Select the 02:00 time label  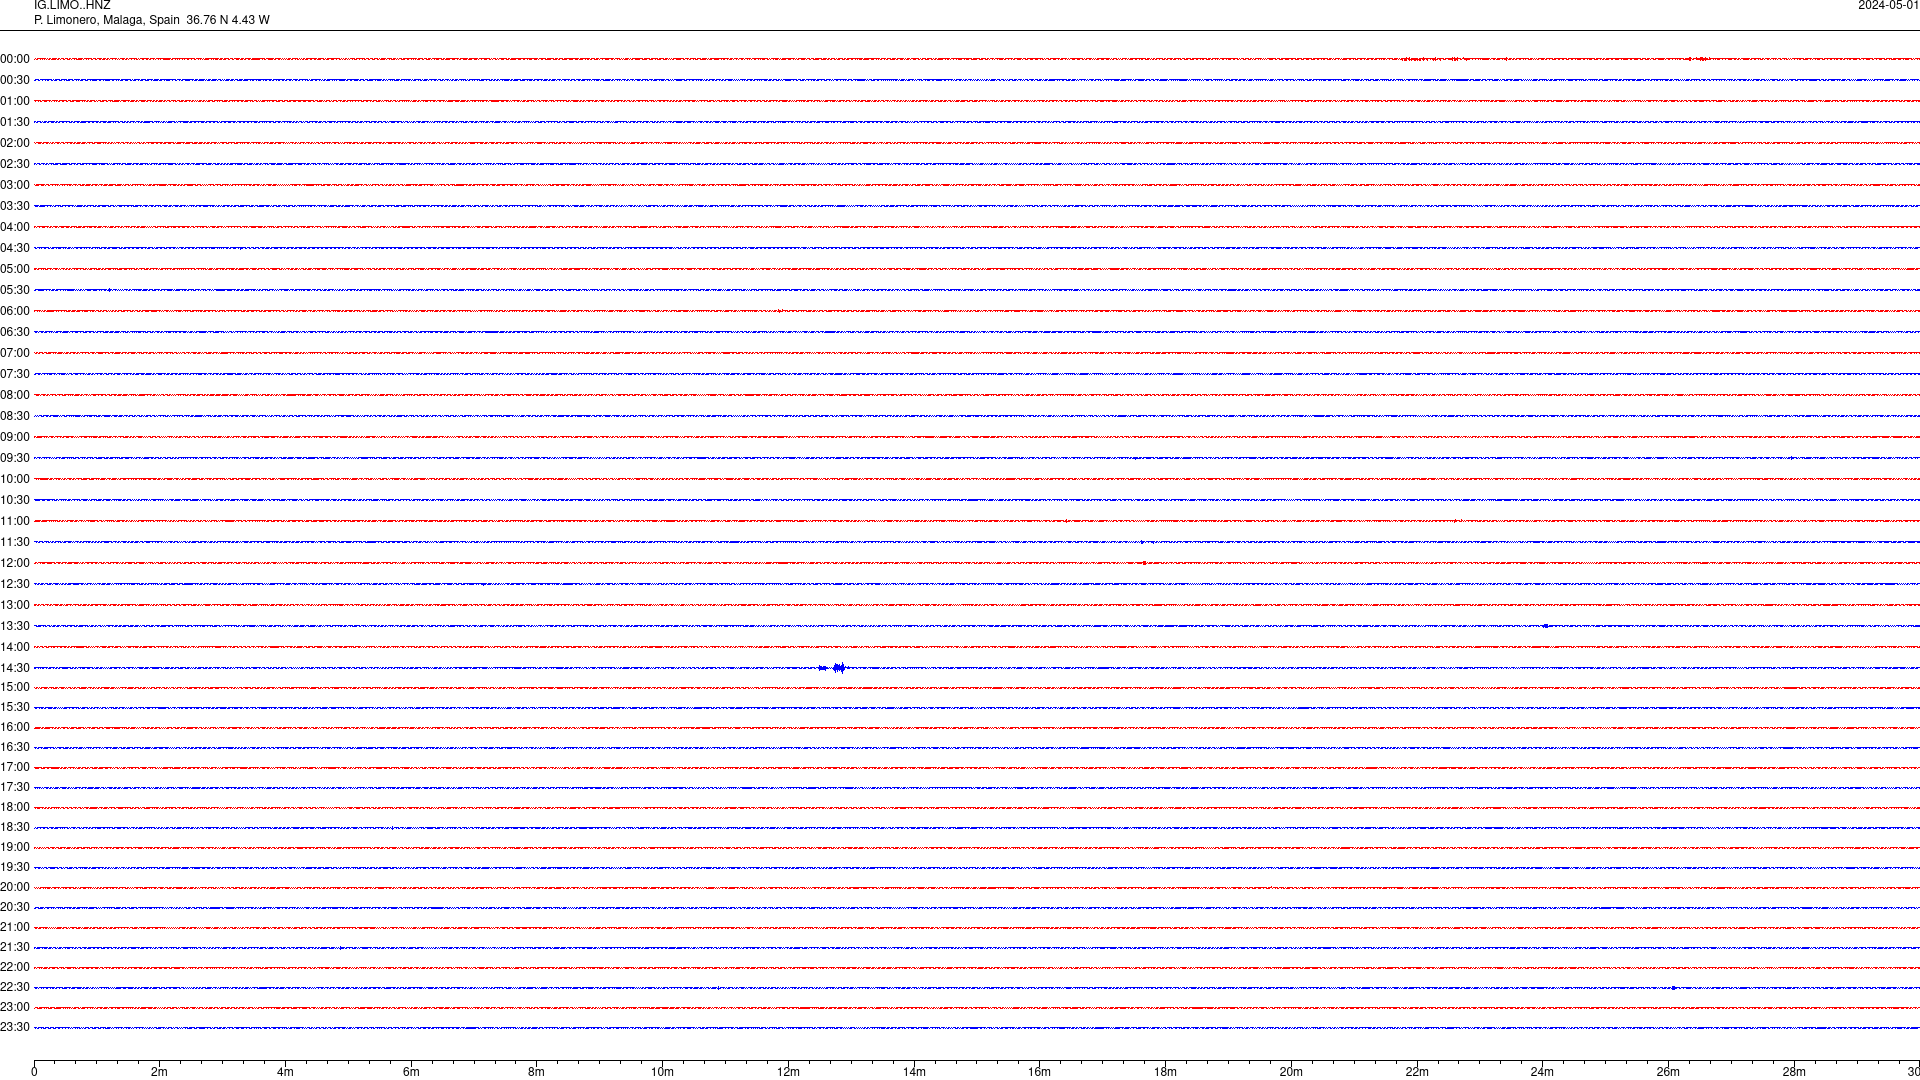pyautogui.click(x=15, y=143)
